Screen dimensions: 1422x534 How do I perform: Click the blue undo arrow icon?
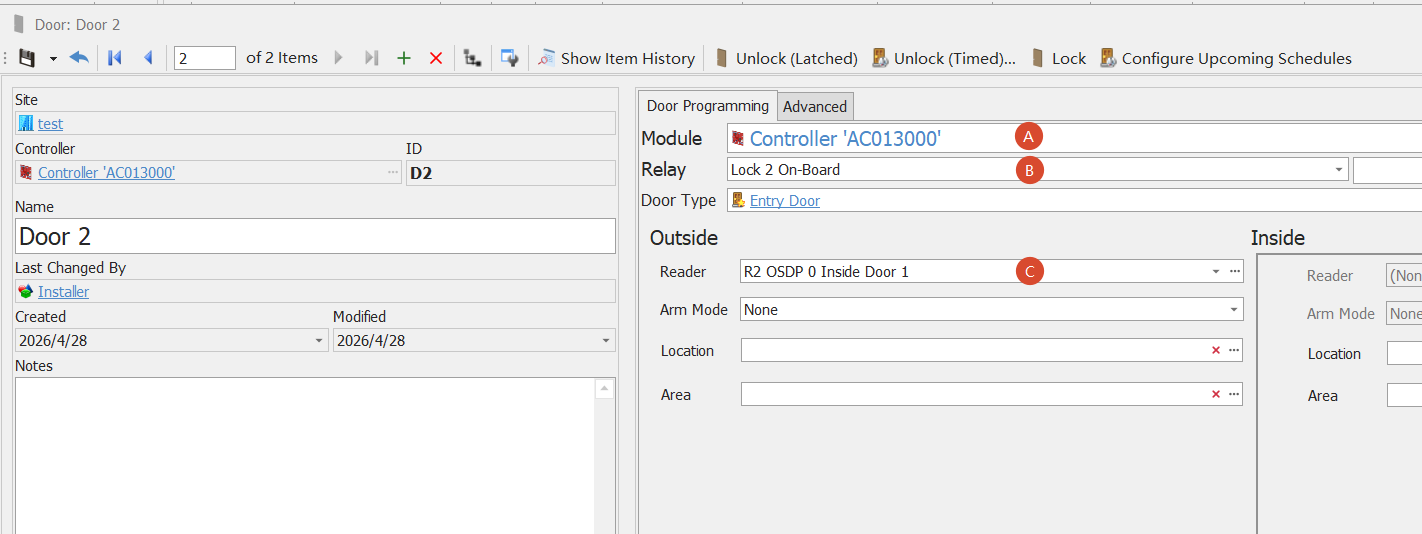79,58
